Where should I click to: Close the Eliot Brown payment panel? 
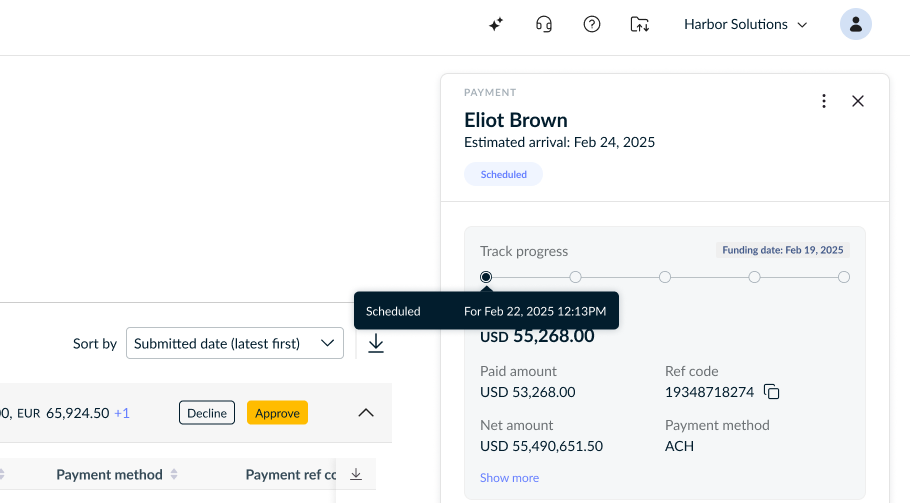click(x=858, y=101)
